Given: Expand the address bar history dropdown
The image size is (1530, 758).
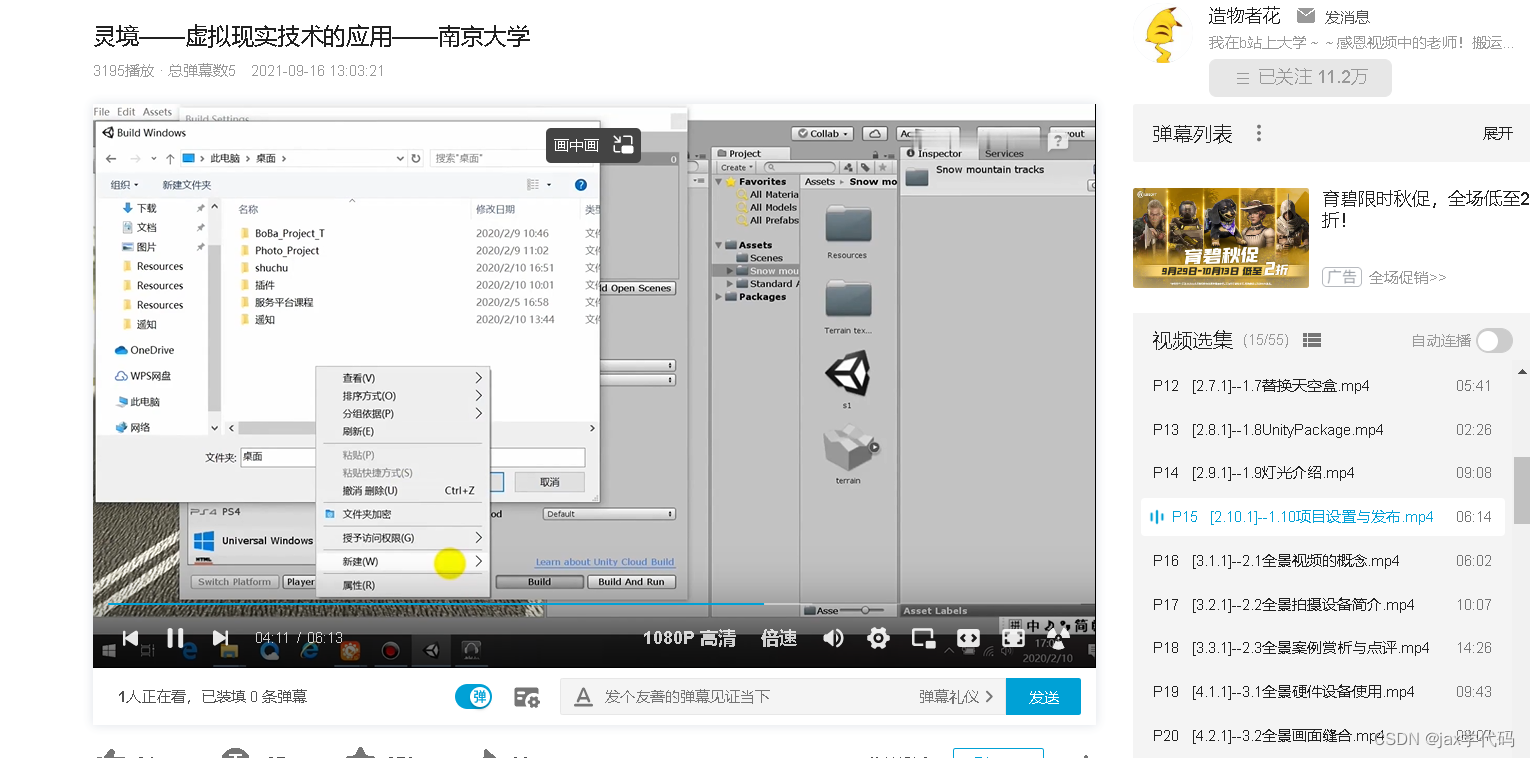Looking at the screenshot, I should pos(400,158).
